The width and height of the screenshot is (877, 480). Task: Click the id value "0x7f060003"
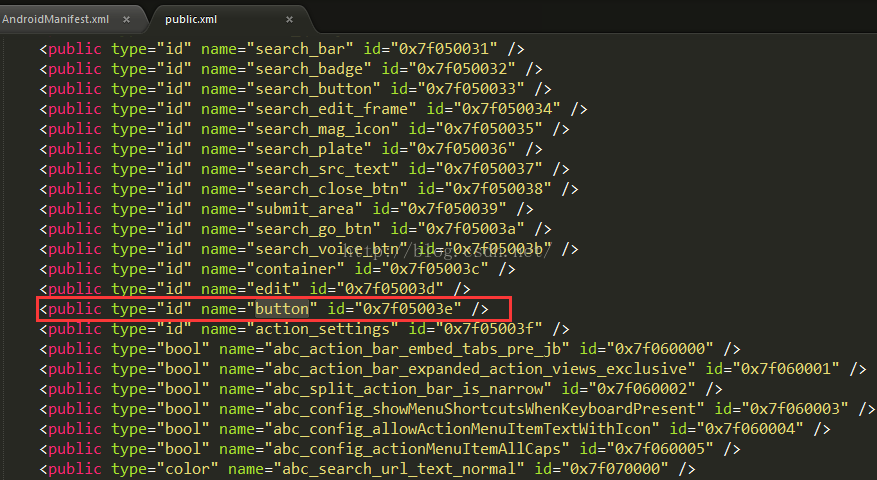pos(795,410)
